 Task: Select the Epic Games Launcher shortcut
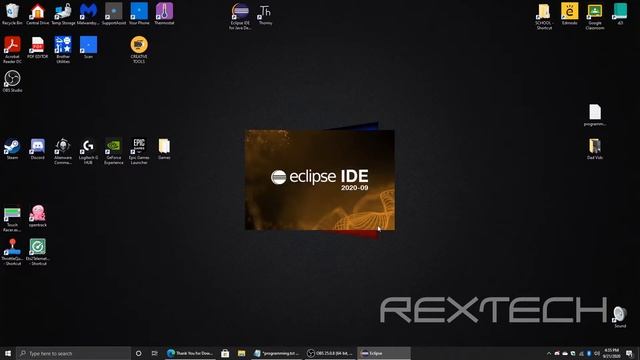coord(139,151)
